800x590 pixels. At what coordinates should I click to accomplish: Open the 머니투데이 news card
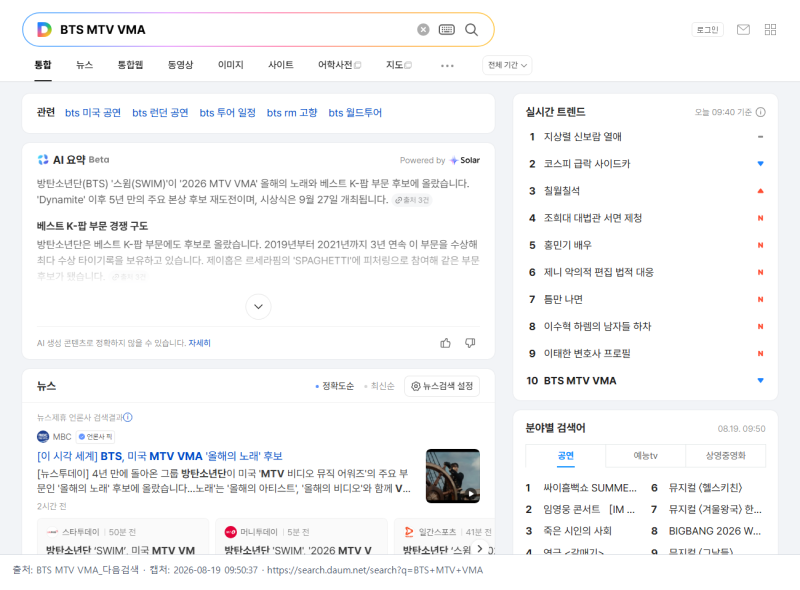pyautogui.click(x=301, y=537)
